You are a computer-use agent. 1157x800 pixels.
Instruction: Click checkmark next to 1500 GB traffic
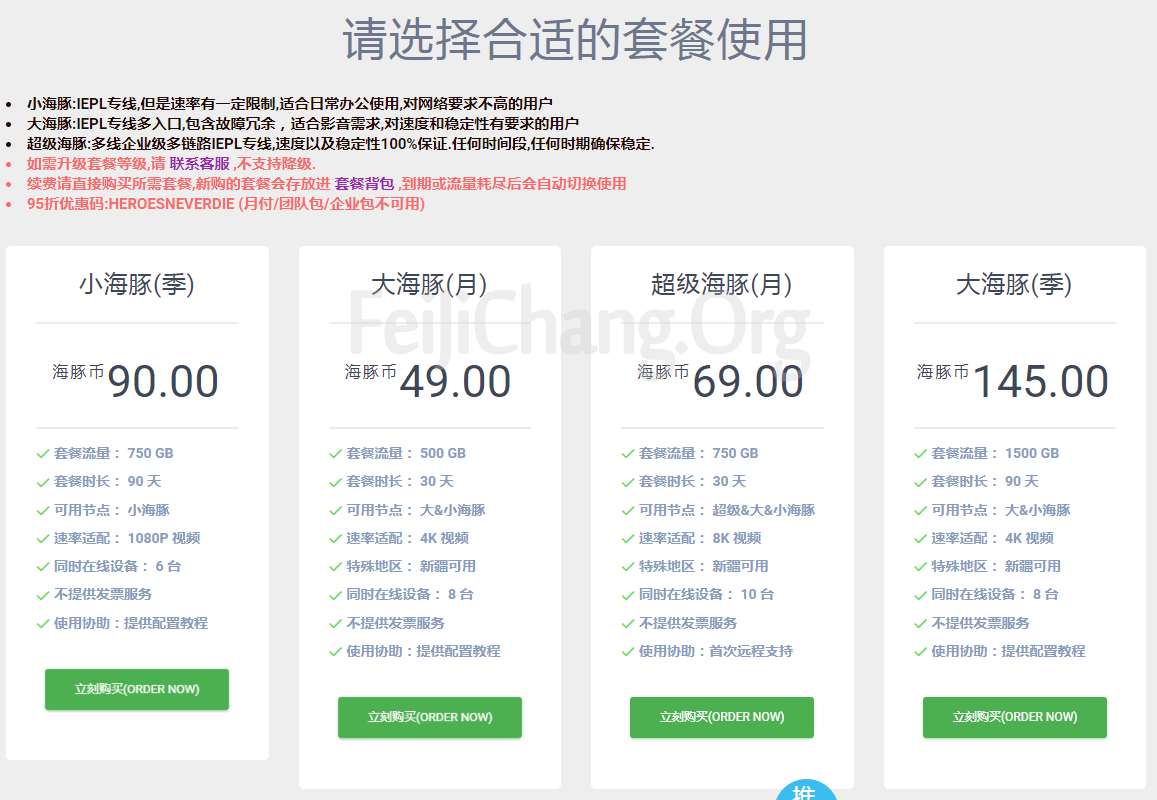click(x=920, y=453)
